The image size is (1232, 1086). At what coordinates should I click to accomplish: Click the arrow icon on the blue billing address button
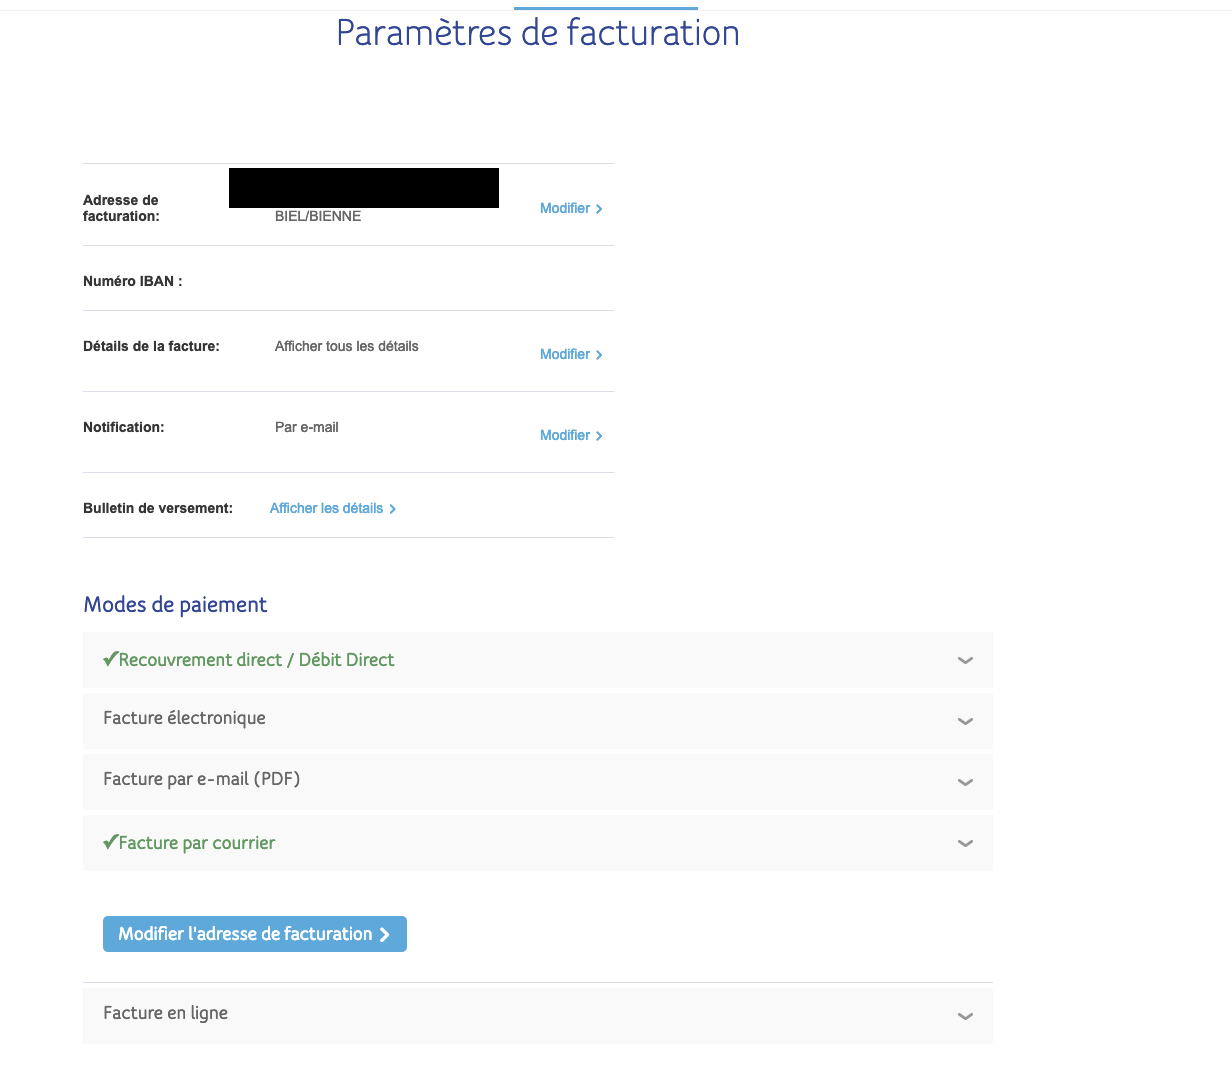pos(384,934)
